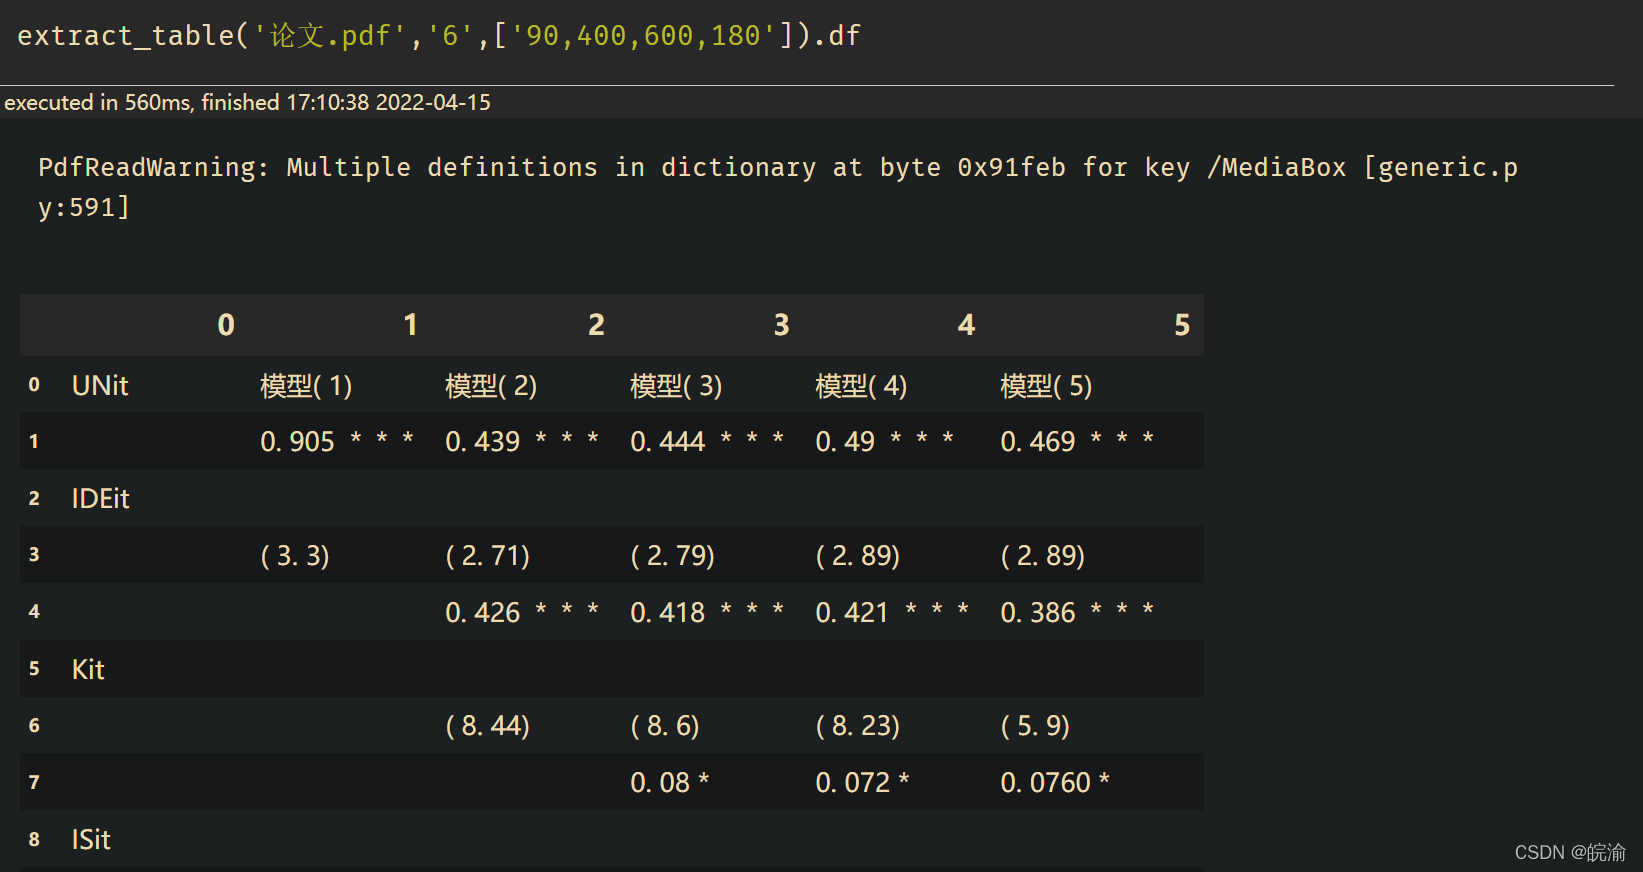Screen dimensions: 1643x872
Task: Click the ( 2. 89) cell under 模型( 5)
Action: pos(1043,556)
